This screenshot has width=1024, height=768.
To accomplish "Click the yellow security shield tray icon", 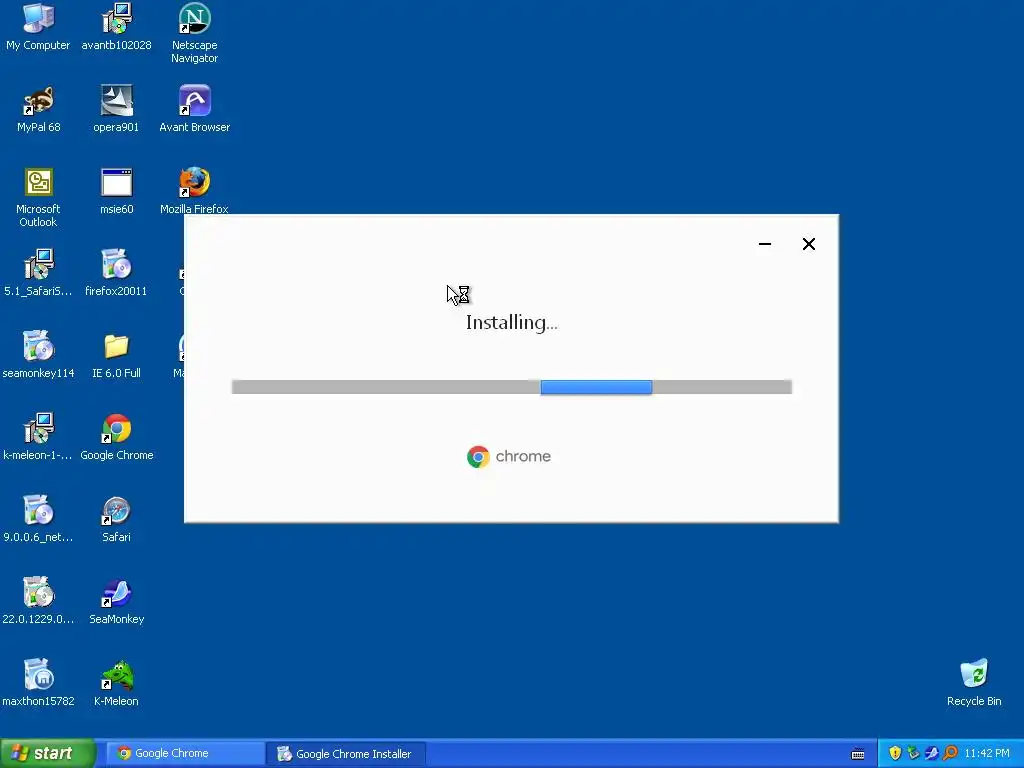I will [895, 753].
